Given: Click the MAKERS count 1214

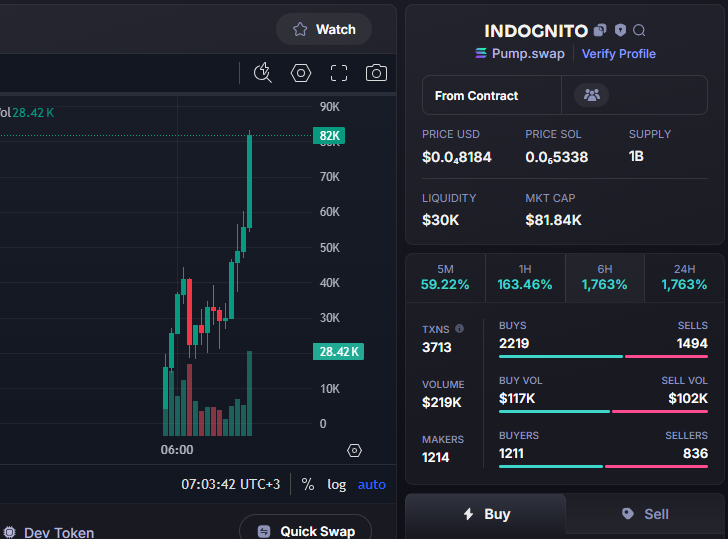Looking at the screenshot, I should 436,457.
